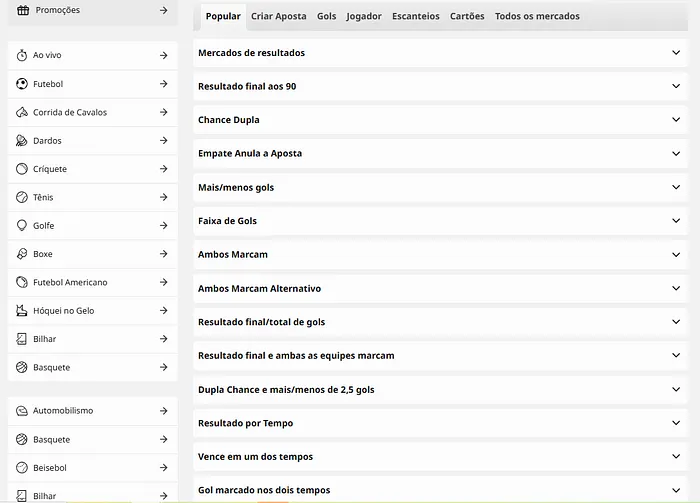Expand Vence em um dos tempos market
Screen dimensions: 700x503
coord(440,456)
